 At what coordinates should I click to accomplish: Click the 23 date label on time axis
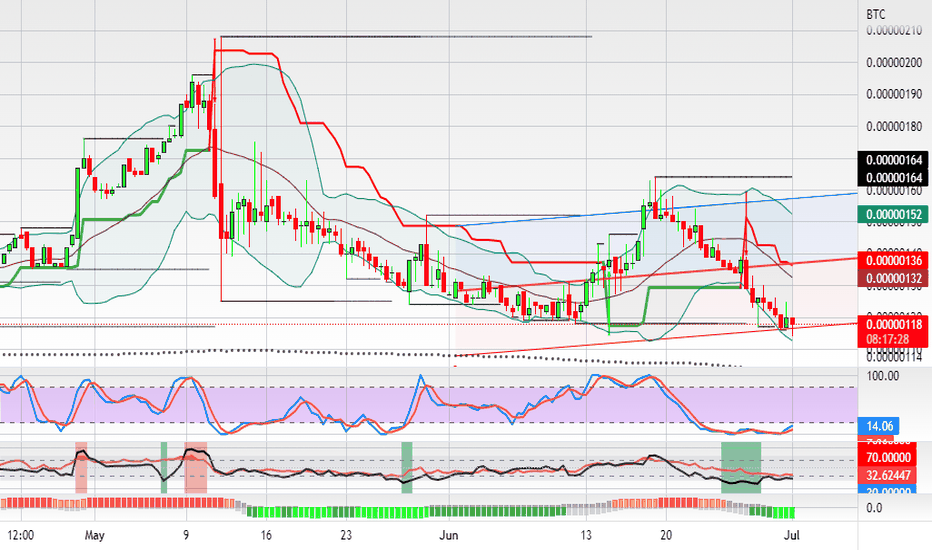point(346,535)
